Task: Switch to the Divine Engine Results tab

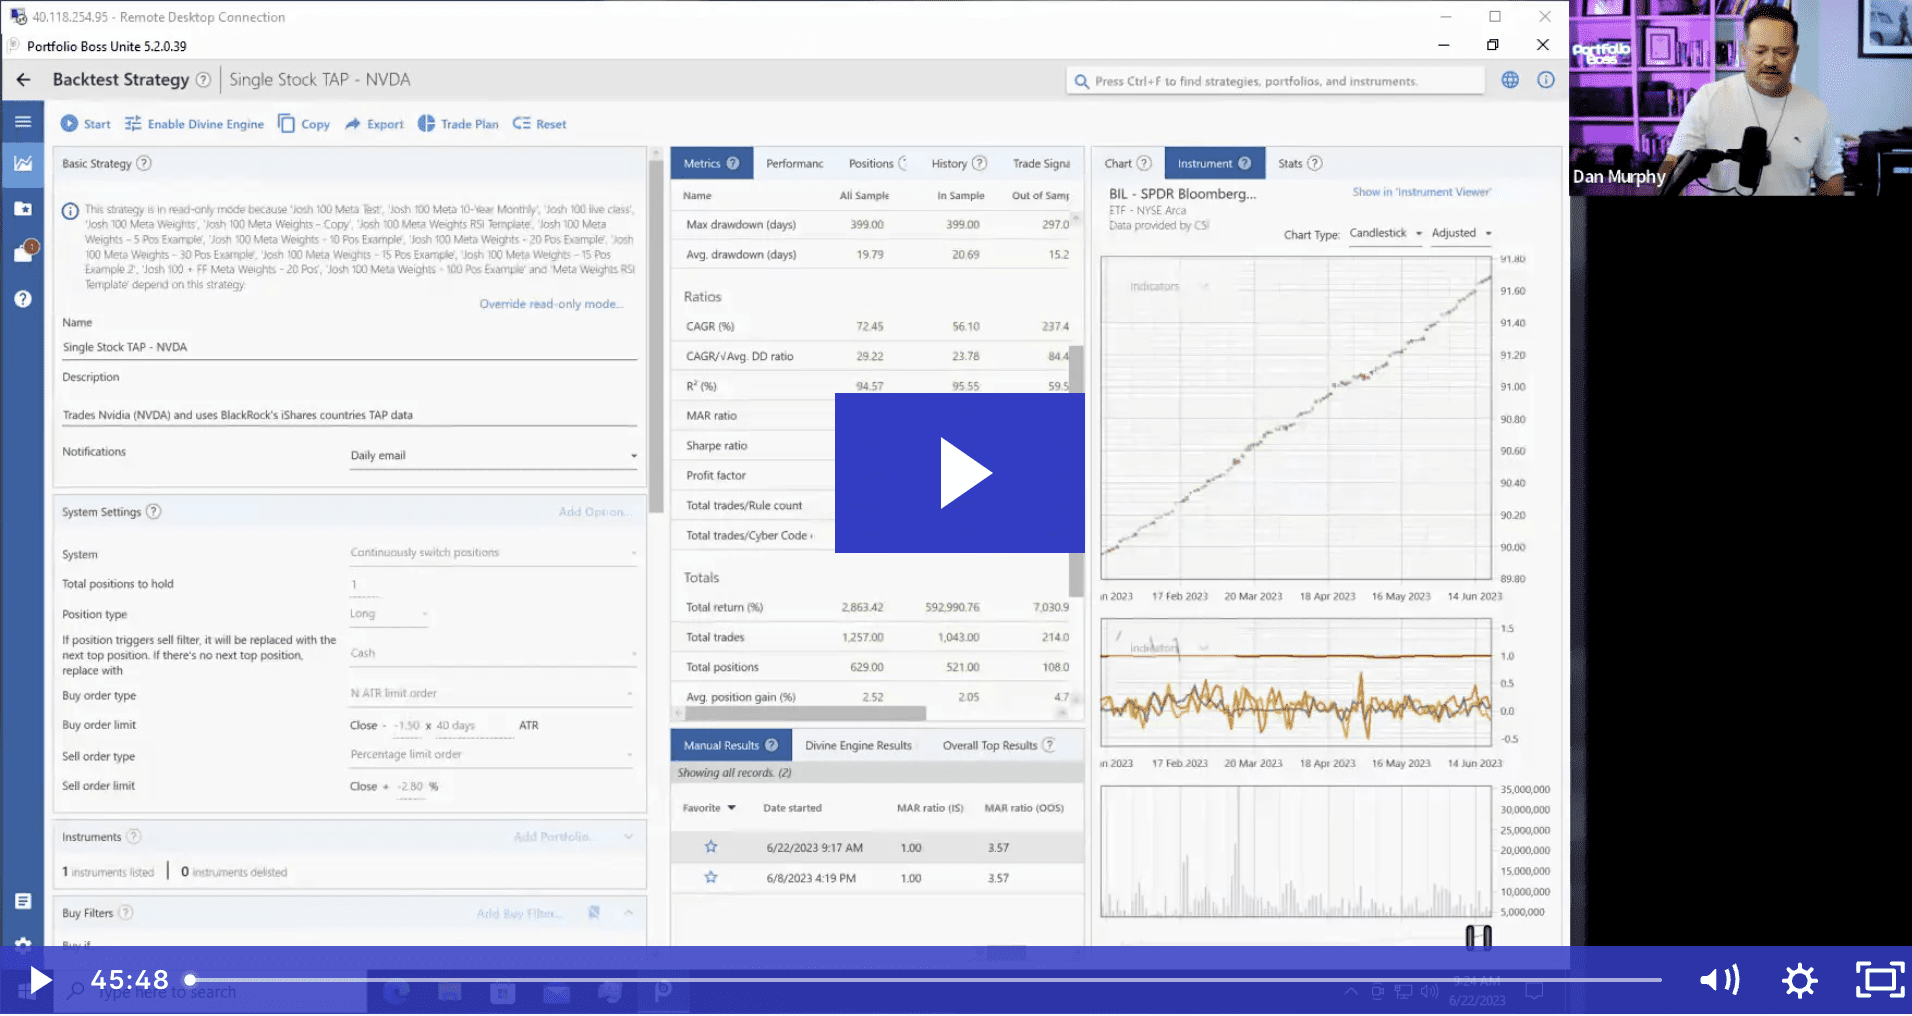Action: pos(858,745)
